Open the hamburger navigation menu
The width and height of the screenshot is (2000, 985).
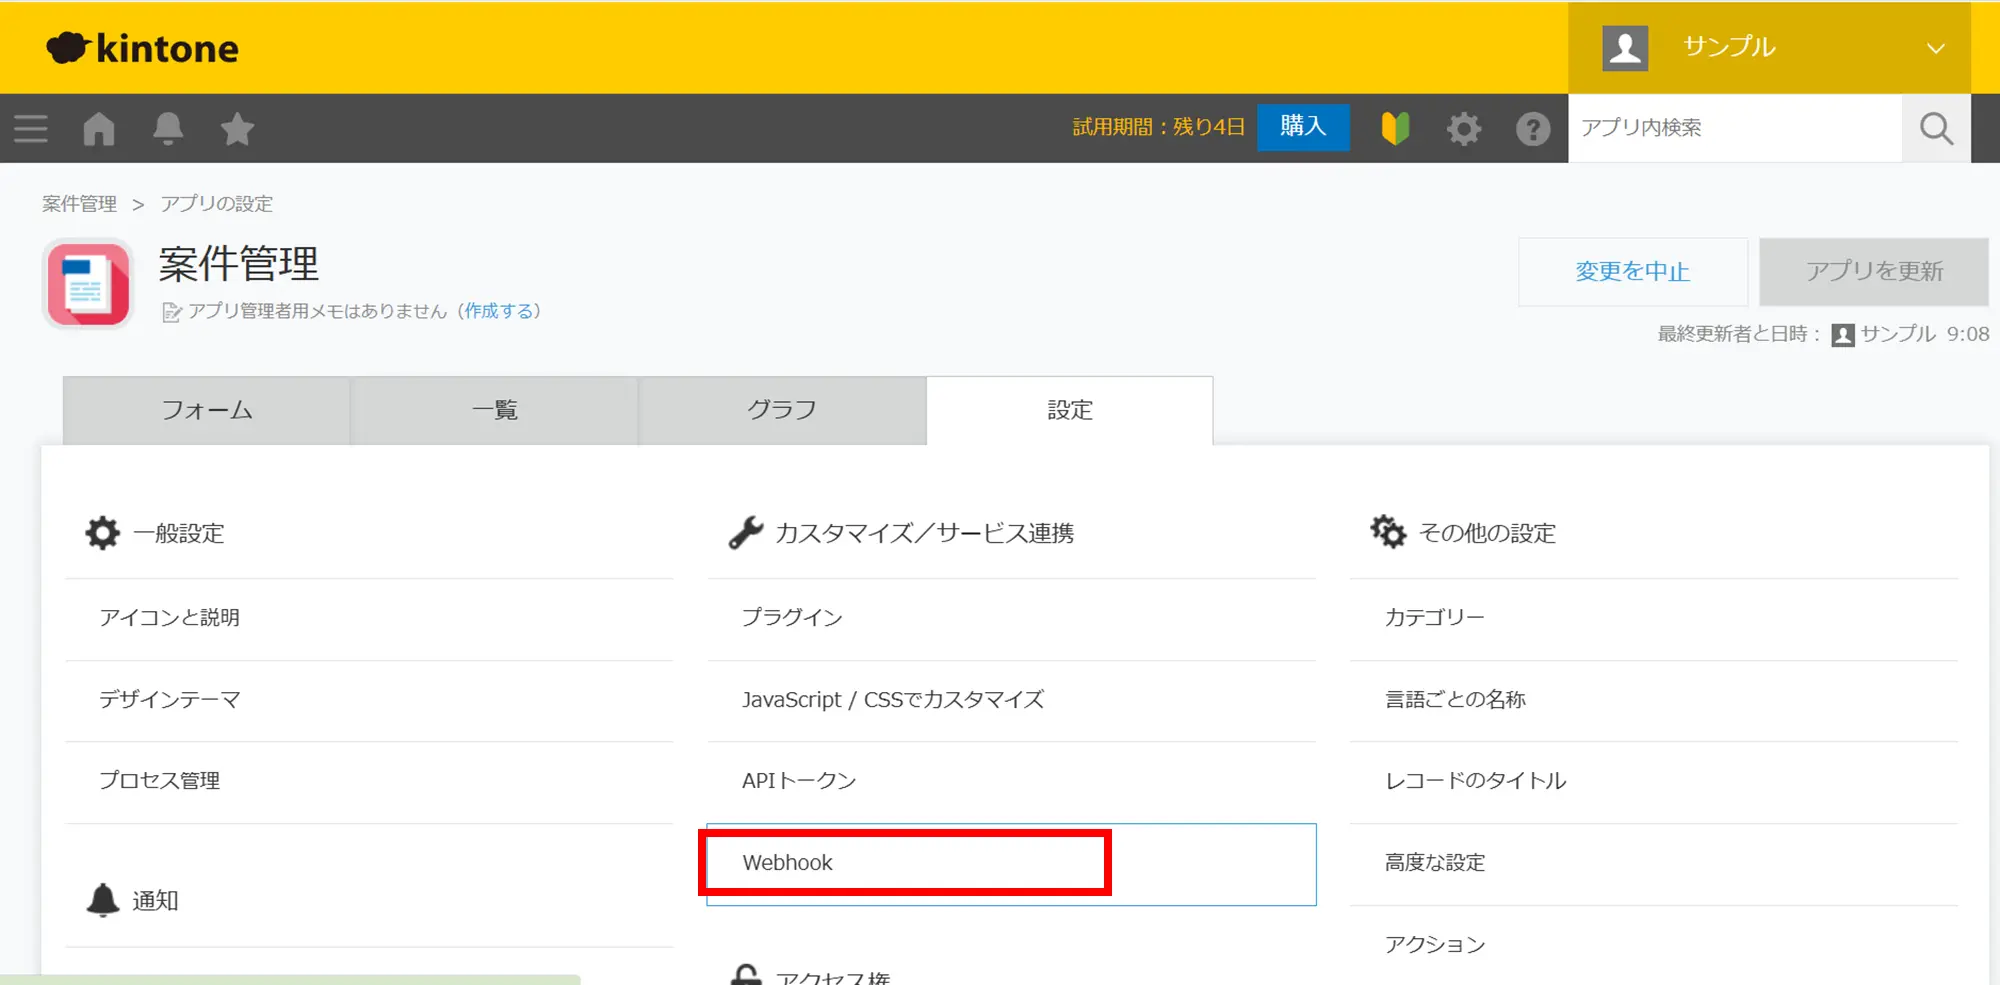pos(31,129)
